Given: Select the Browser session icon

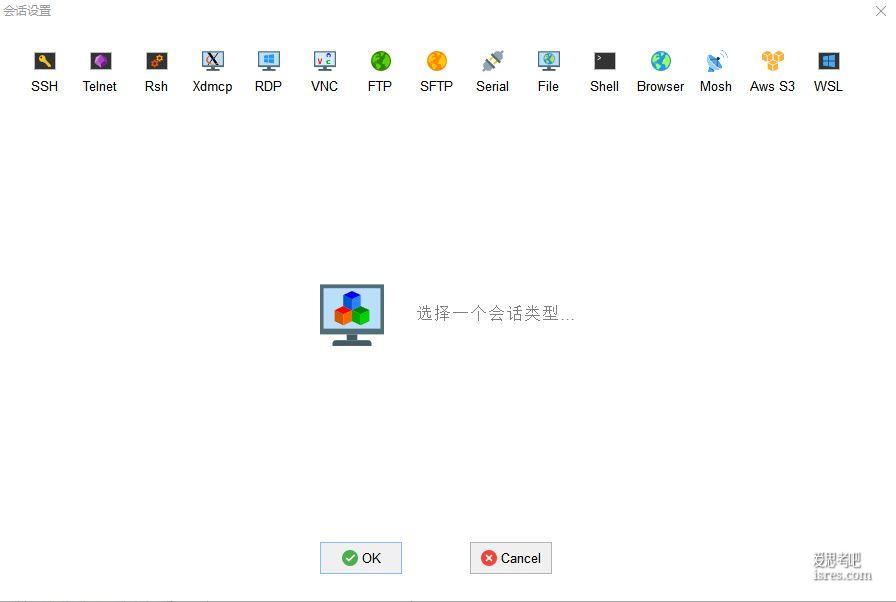Looking at the screenshot, I should (661, 61).
